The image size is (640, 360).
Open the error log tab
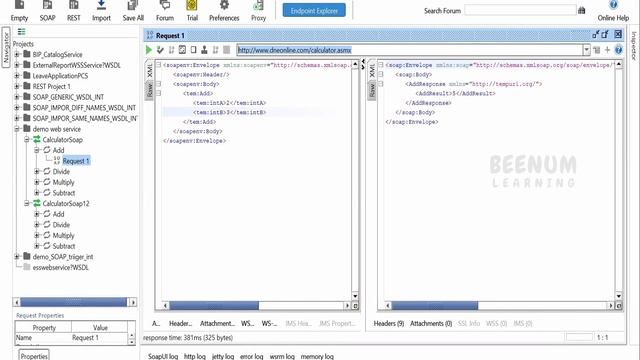[251, 356]
